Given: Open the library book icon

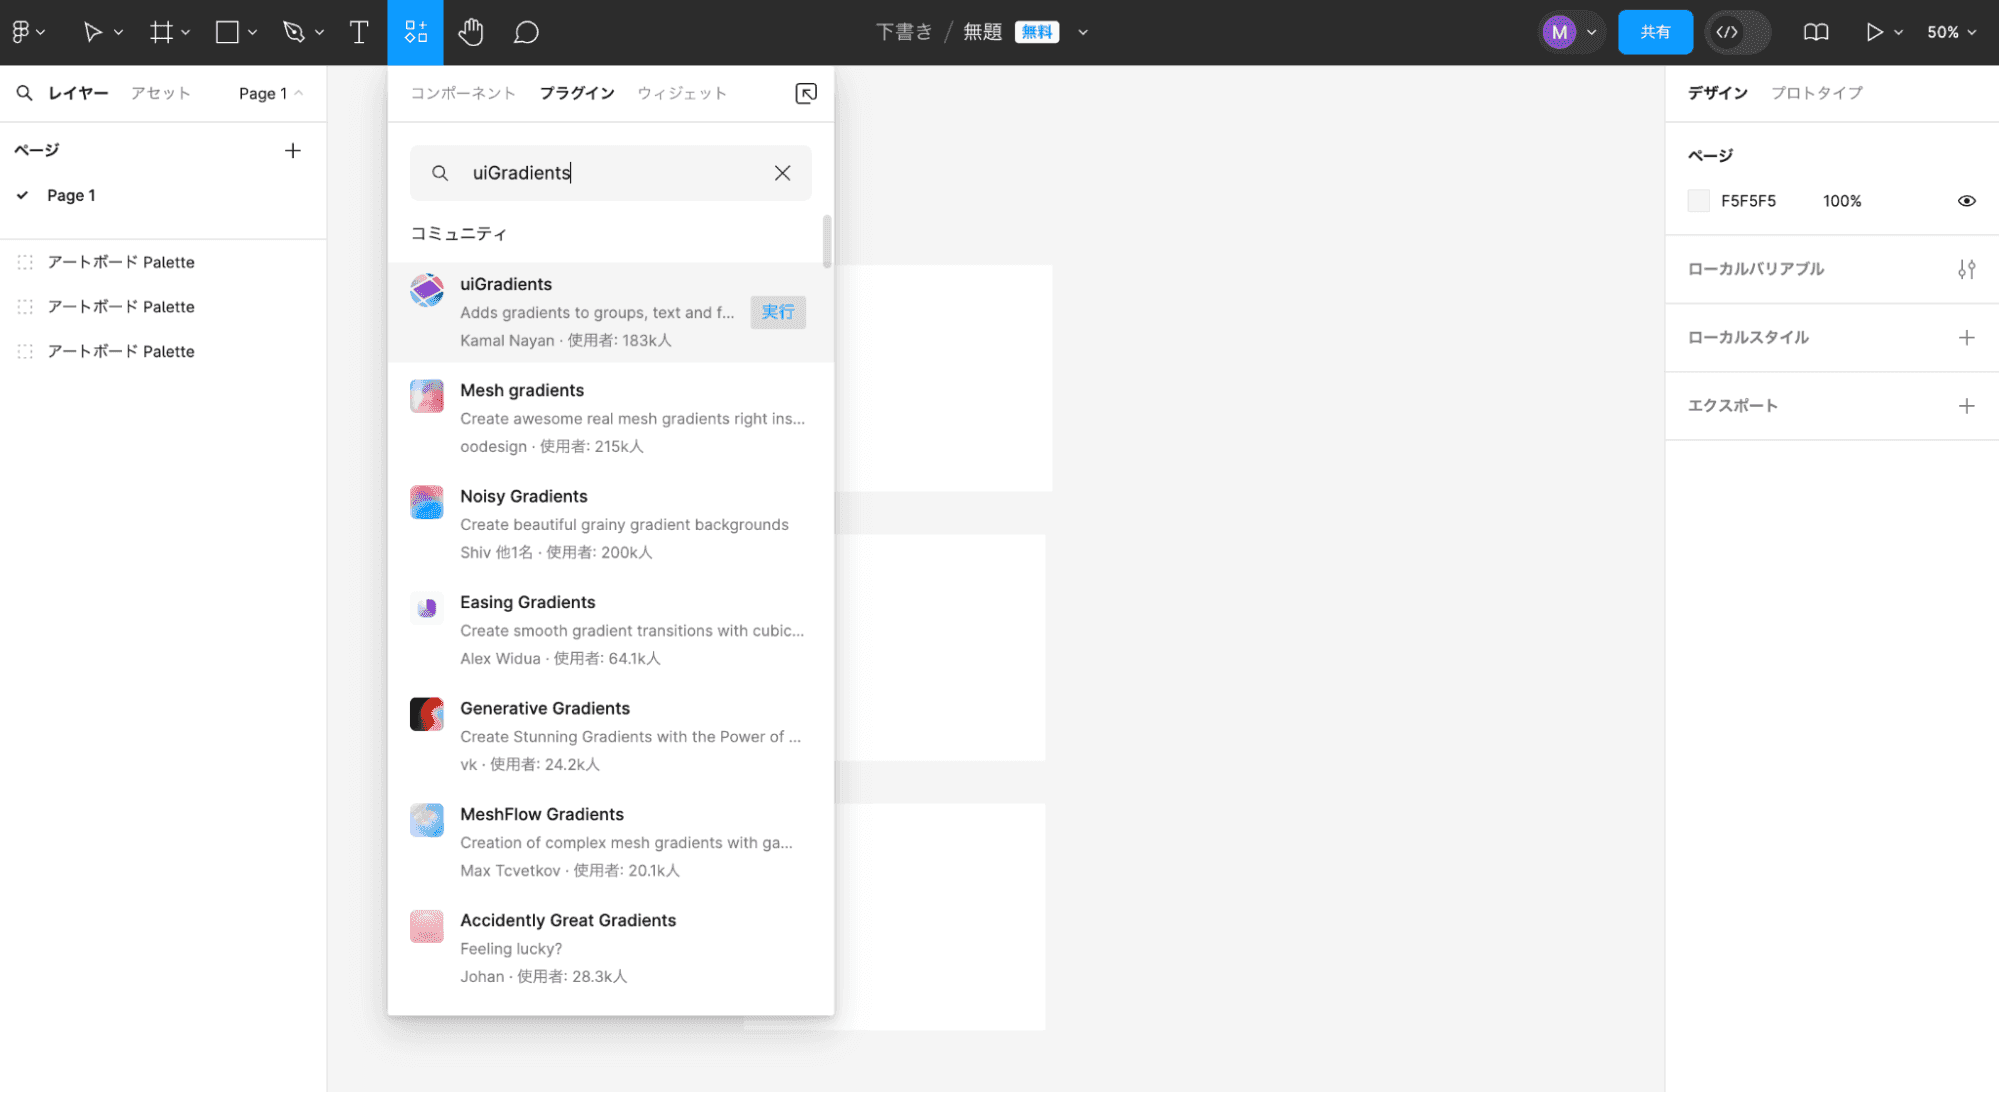Looking at the screenshot, I should 1816,32.
